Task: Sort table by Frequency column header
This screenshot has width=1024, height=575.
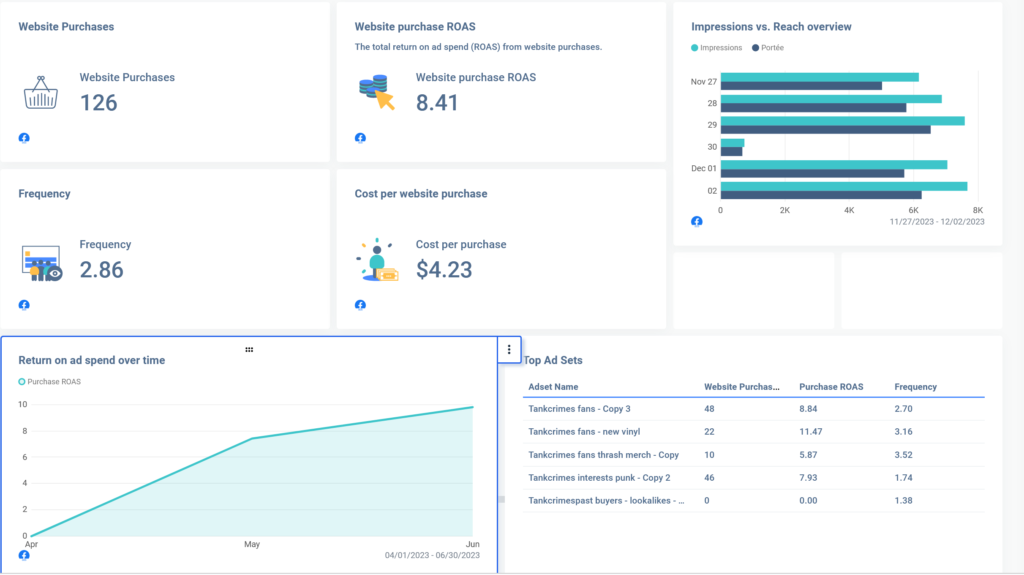Action: [916, 387]
